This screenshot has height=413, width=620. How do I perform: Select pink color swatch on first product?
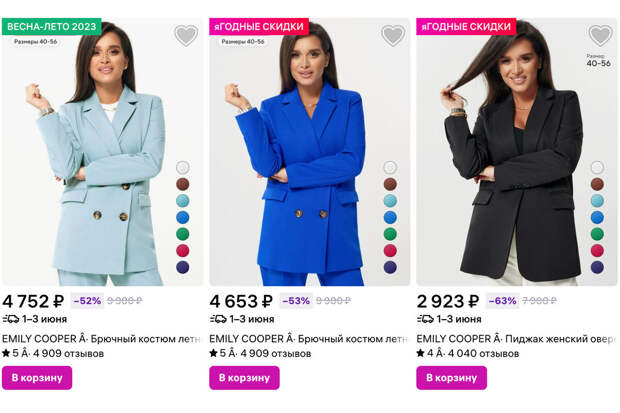(183, 251)
